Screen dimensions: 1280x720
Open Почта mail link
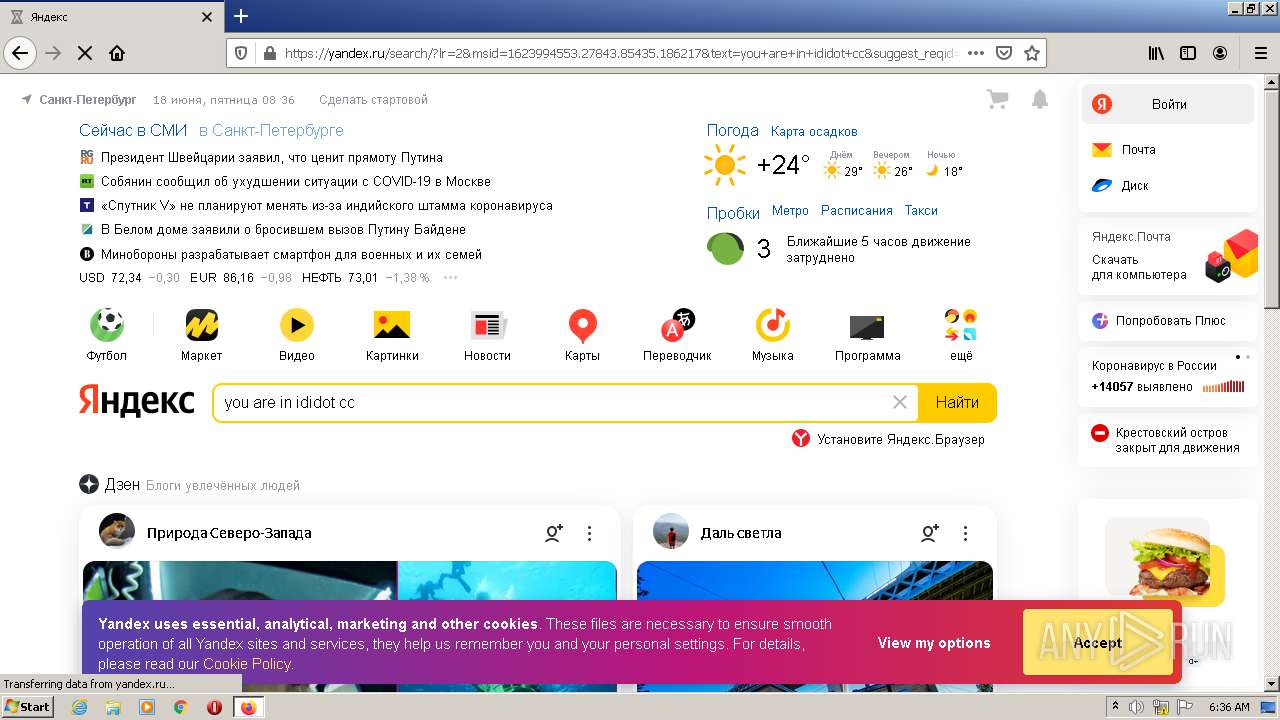click(x=1138, y=150)
